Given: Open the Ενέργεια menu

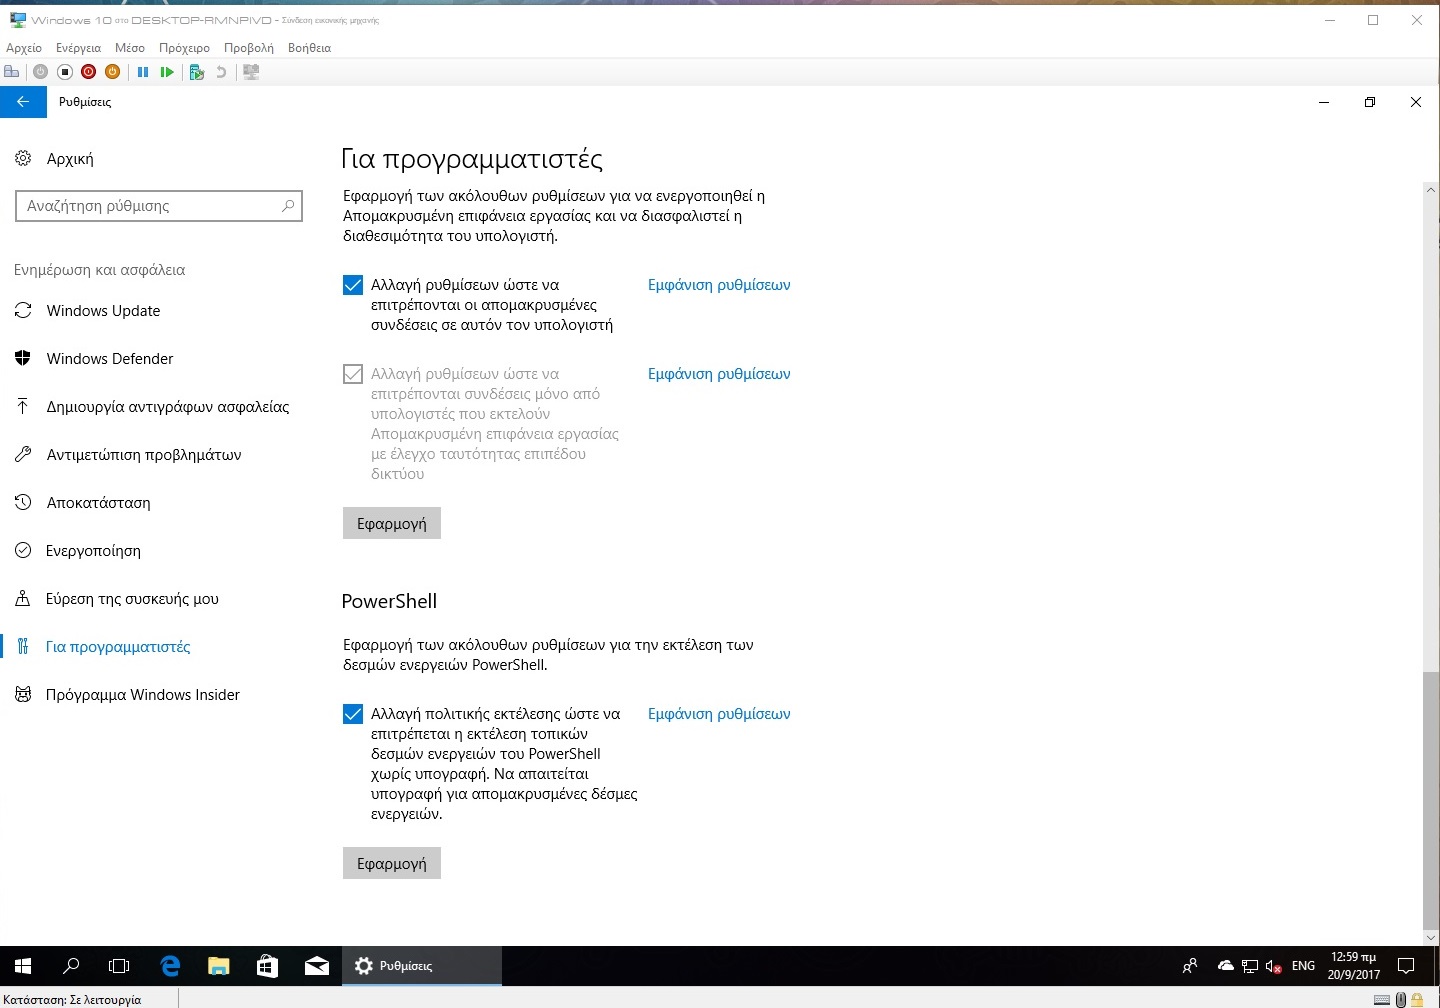Looking at the screenshot, I should pyautogui.click(x=79, y=48).
